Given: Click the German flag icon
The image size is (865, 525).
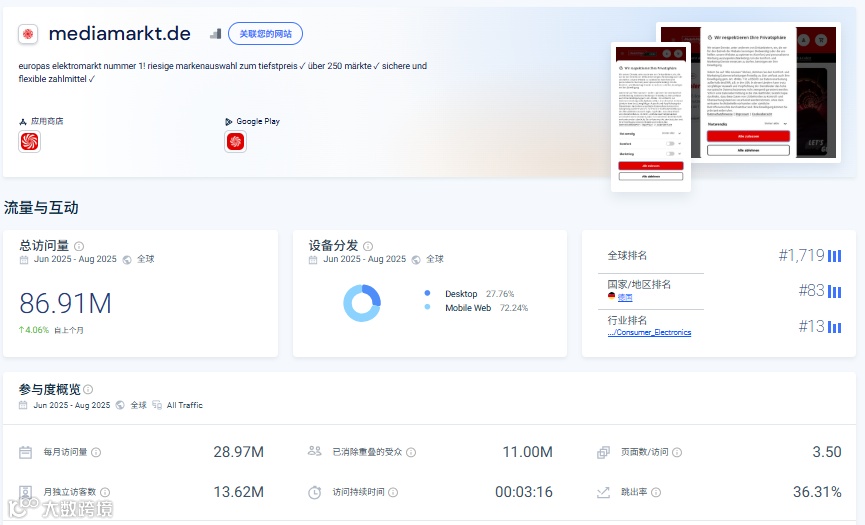Looking at the screenshot, I should (x=611, y=296).
